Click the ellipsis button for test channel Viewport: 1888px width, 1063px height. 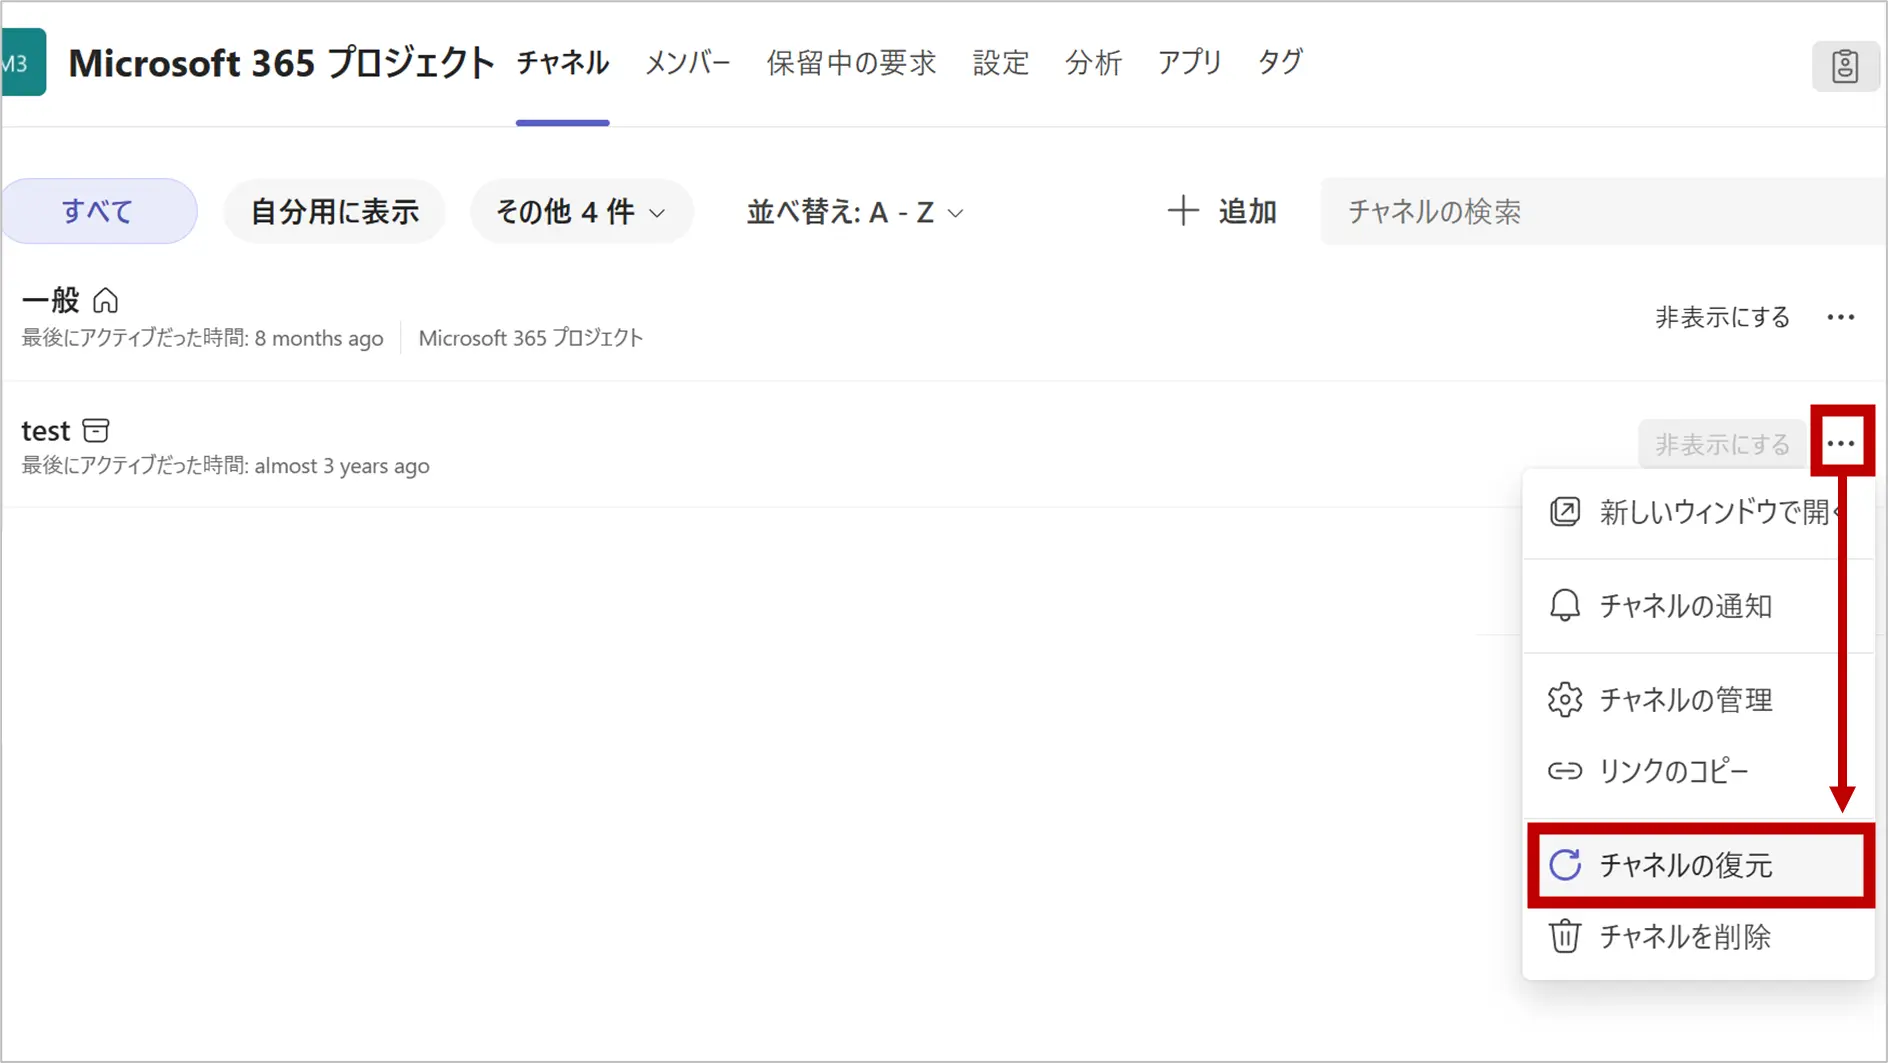pos(1841,443)
